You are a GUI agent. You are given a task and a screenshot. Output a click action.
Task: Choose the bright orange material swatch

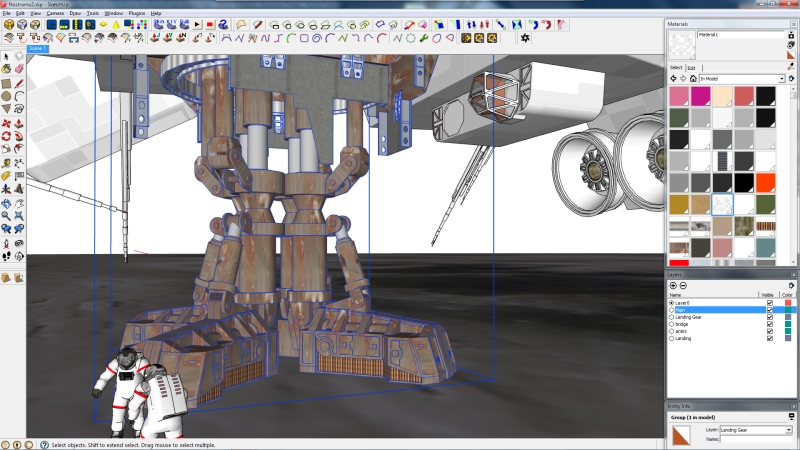(765, 182)
